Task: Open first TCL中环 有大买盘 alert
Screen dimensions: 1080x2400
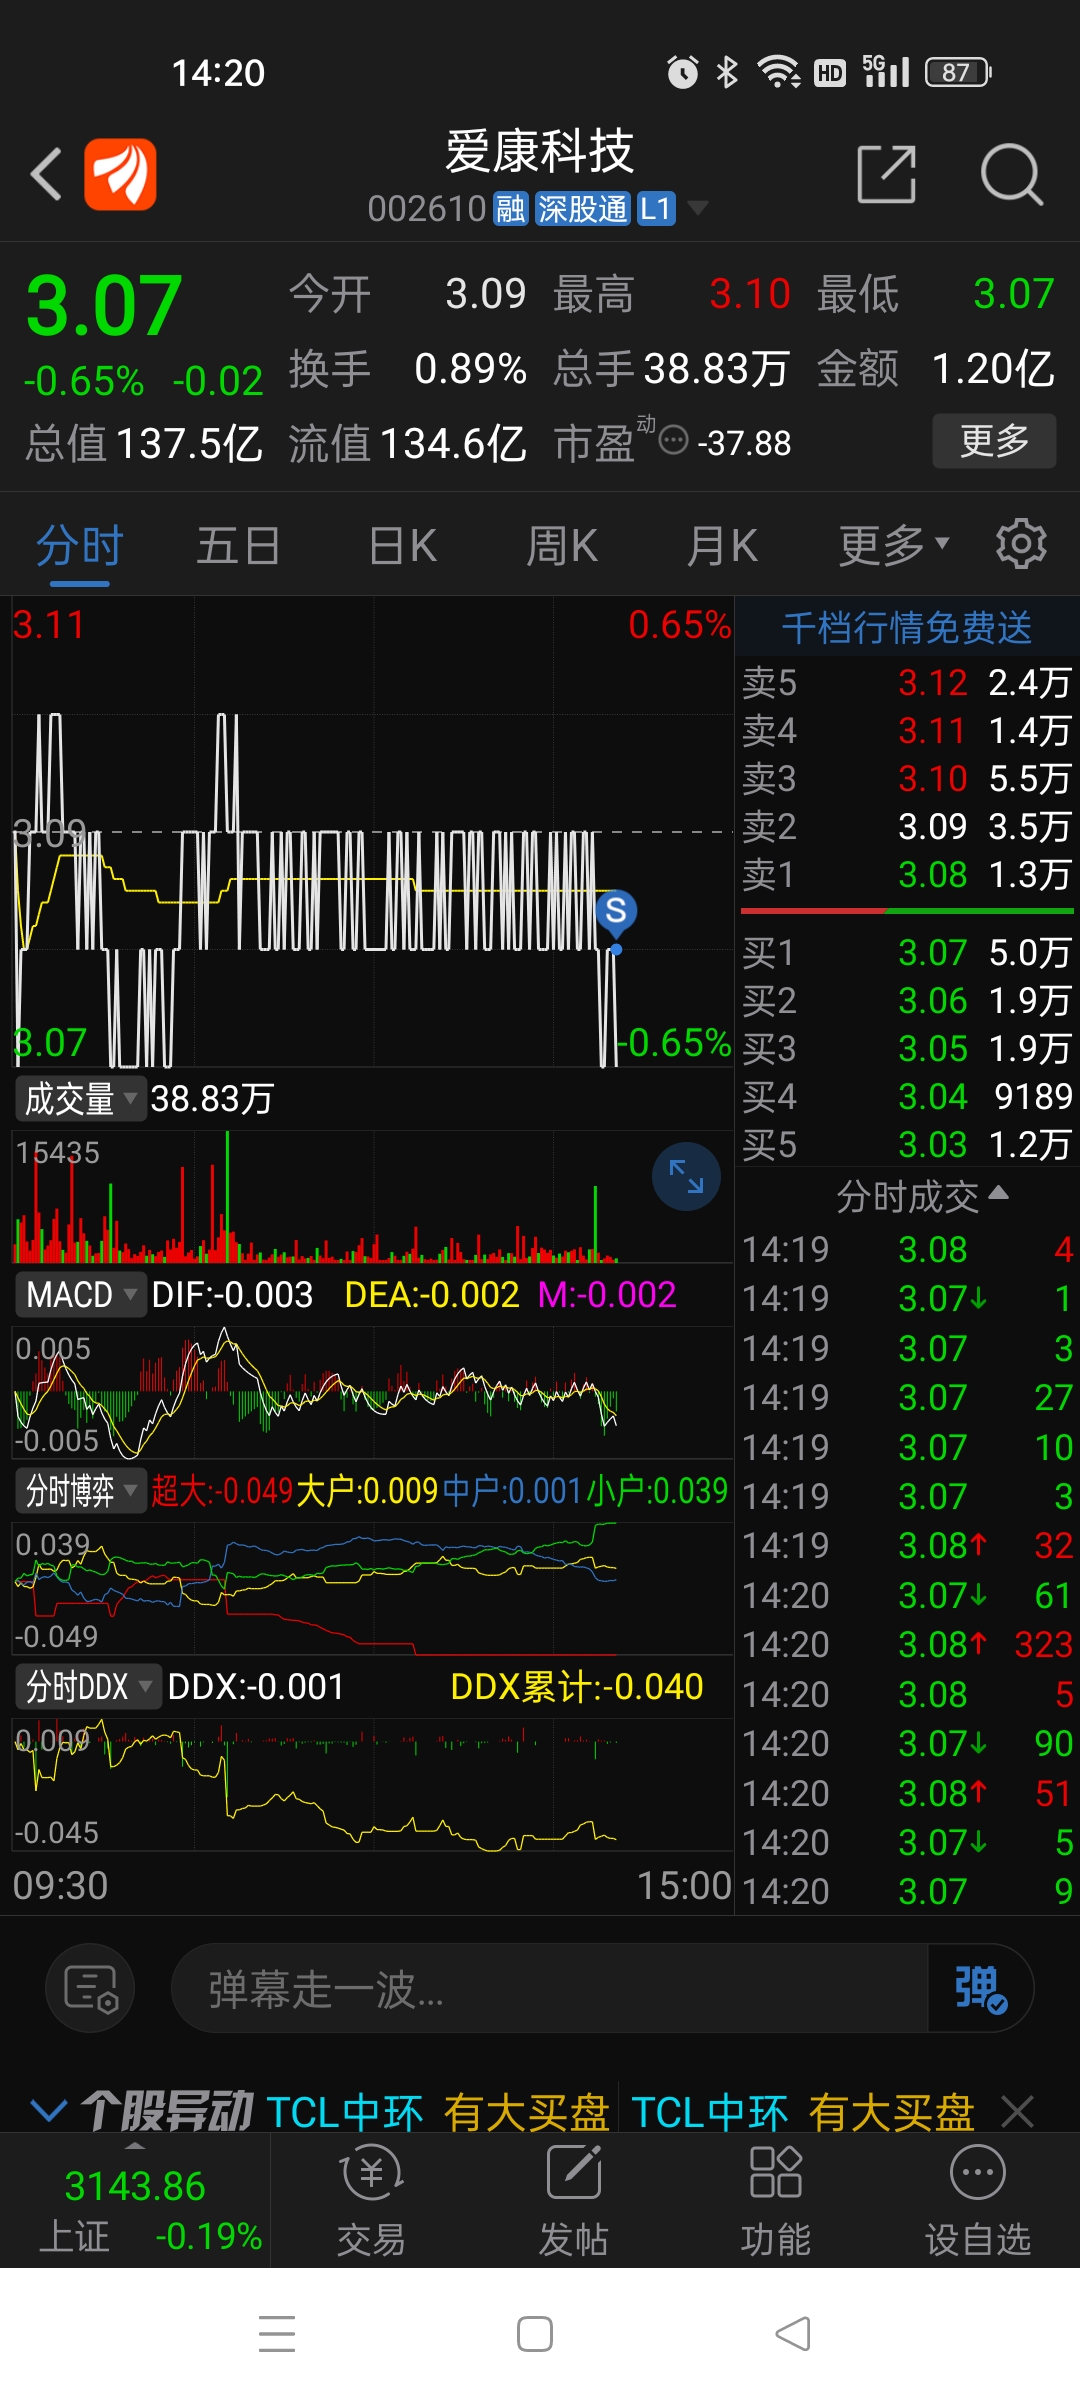Action: pos(438,2112)
